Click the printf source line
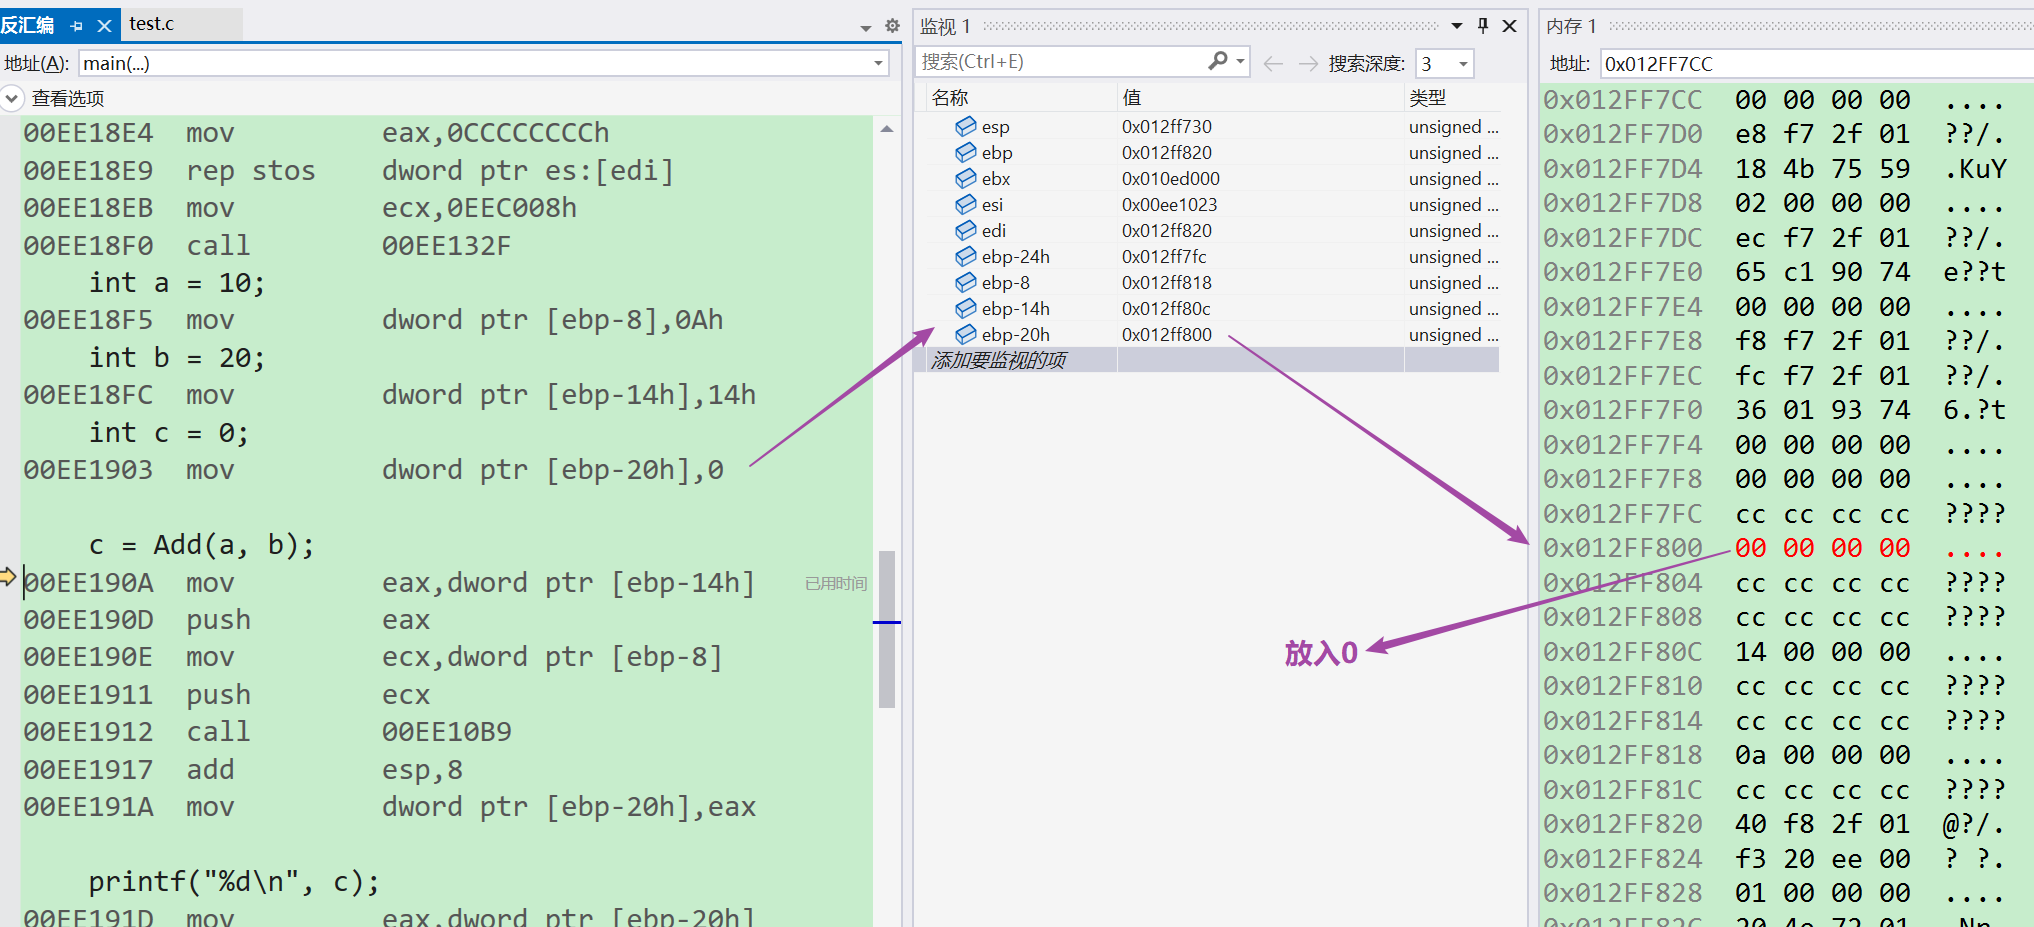 pyautogui.click(x=234, y=882)
